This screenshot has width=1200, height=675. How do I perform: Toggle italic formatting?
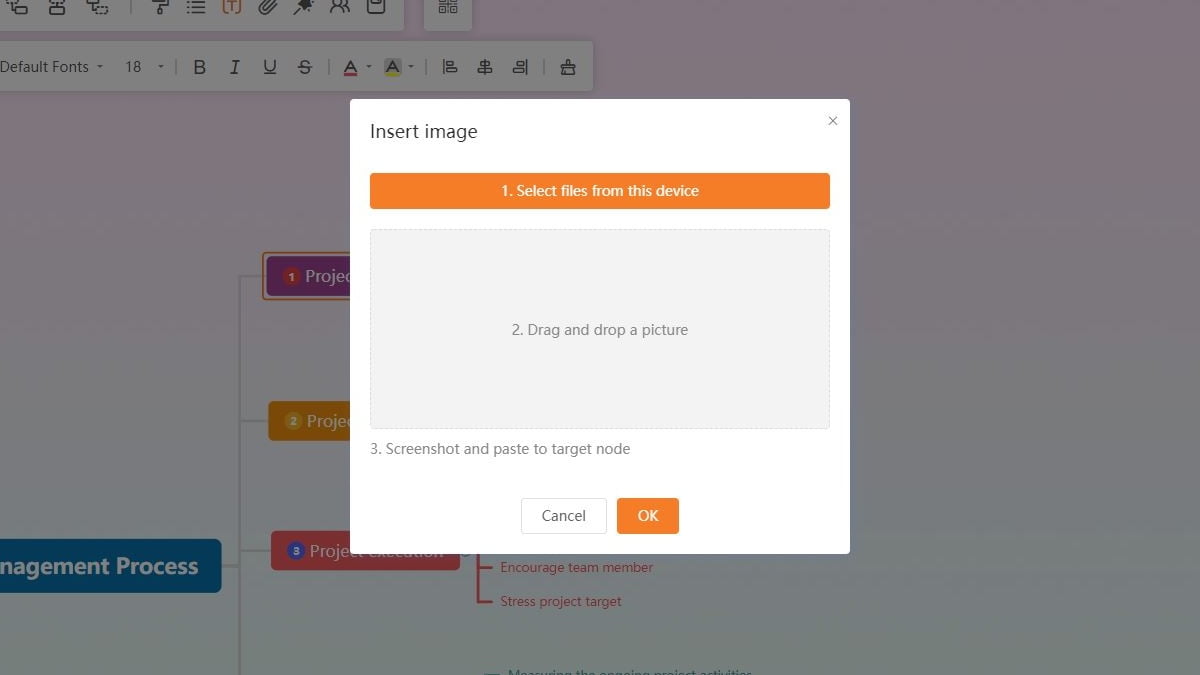234,67
